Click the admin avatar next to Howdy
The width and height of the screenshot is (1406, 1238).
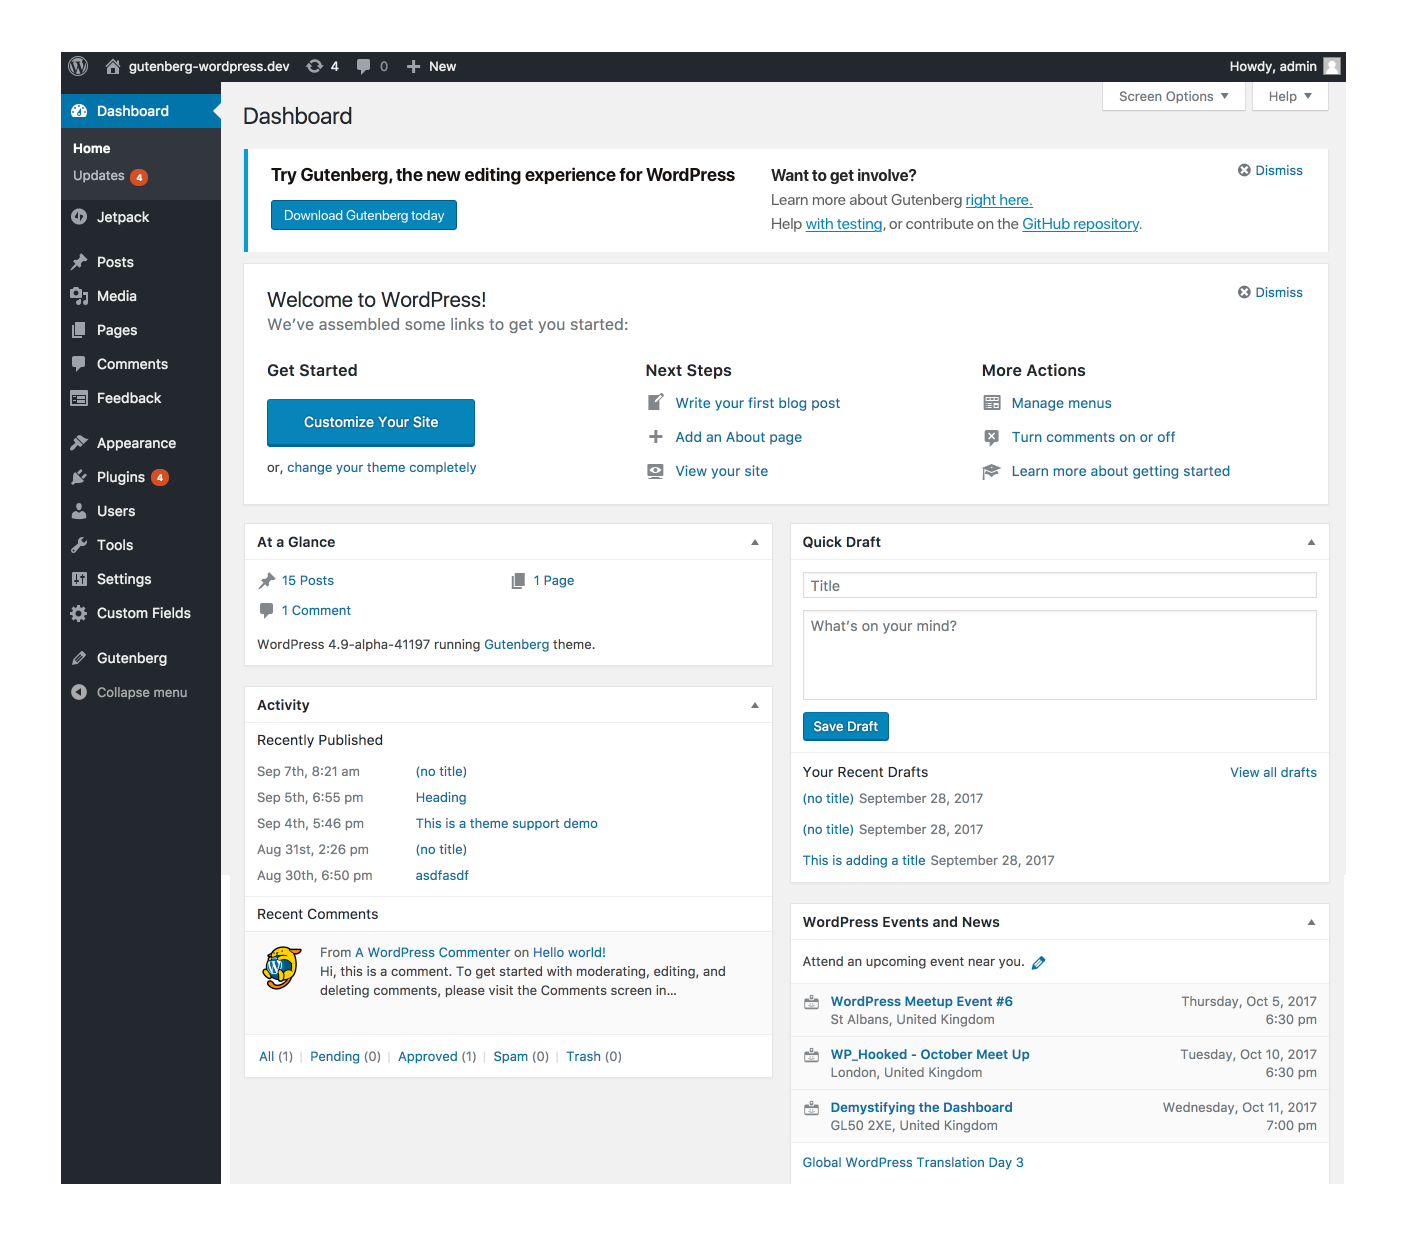click(1331, 66)
